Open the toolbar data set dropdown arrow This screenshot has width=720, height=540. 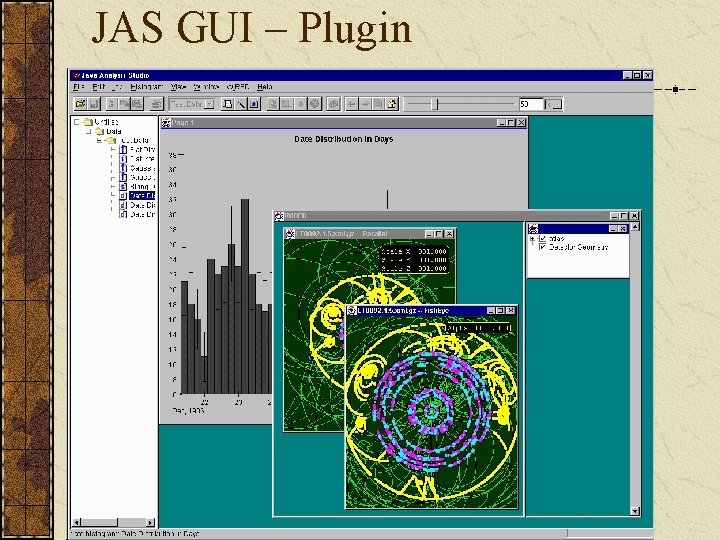tap(209, 104)
